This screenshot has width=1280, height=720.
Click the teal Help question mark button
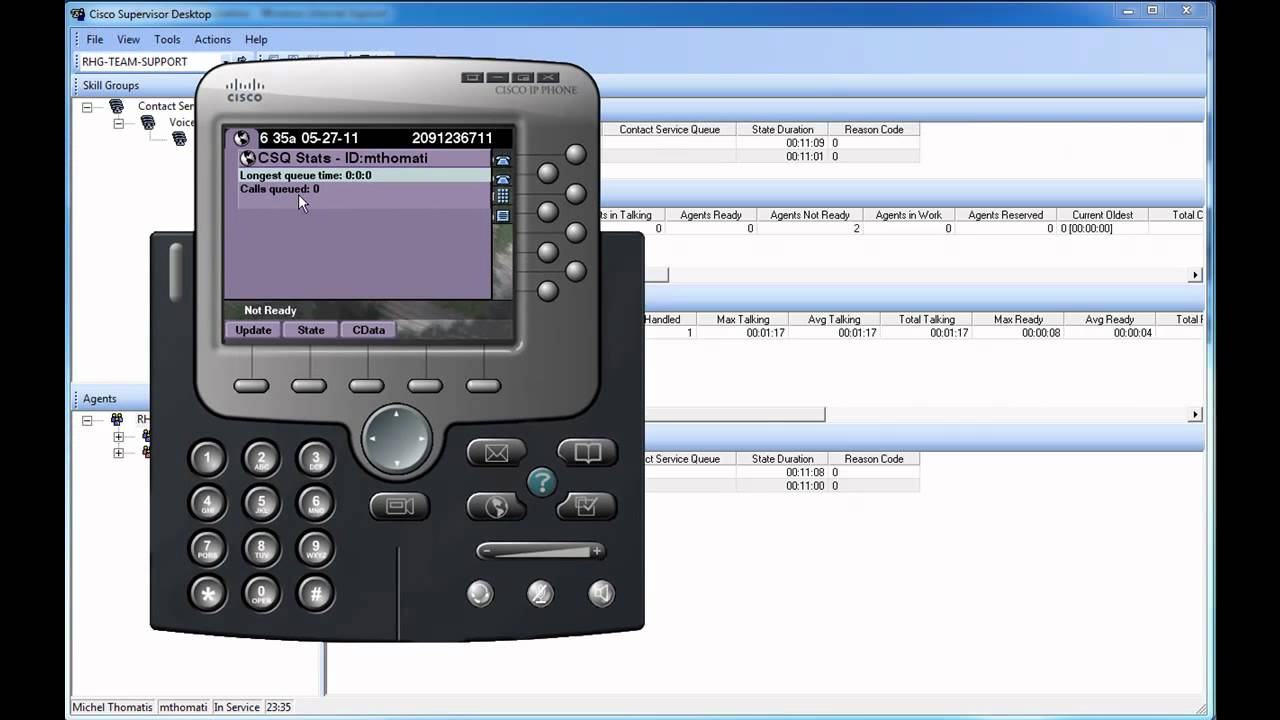pyautogui.click(x=541, y=483)
